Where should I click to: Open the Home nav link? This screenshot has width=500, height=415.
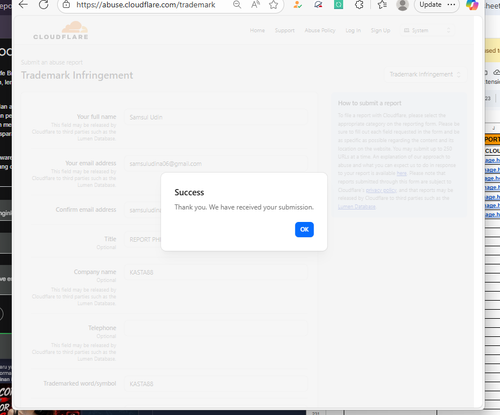point(257,30)
